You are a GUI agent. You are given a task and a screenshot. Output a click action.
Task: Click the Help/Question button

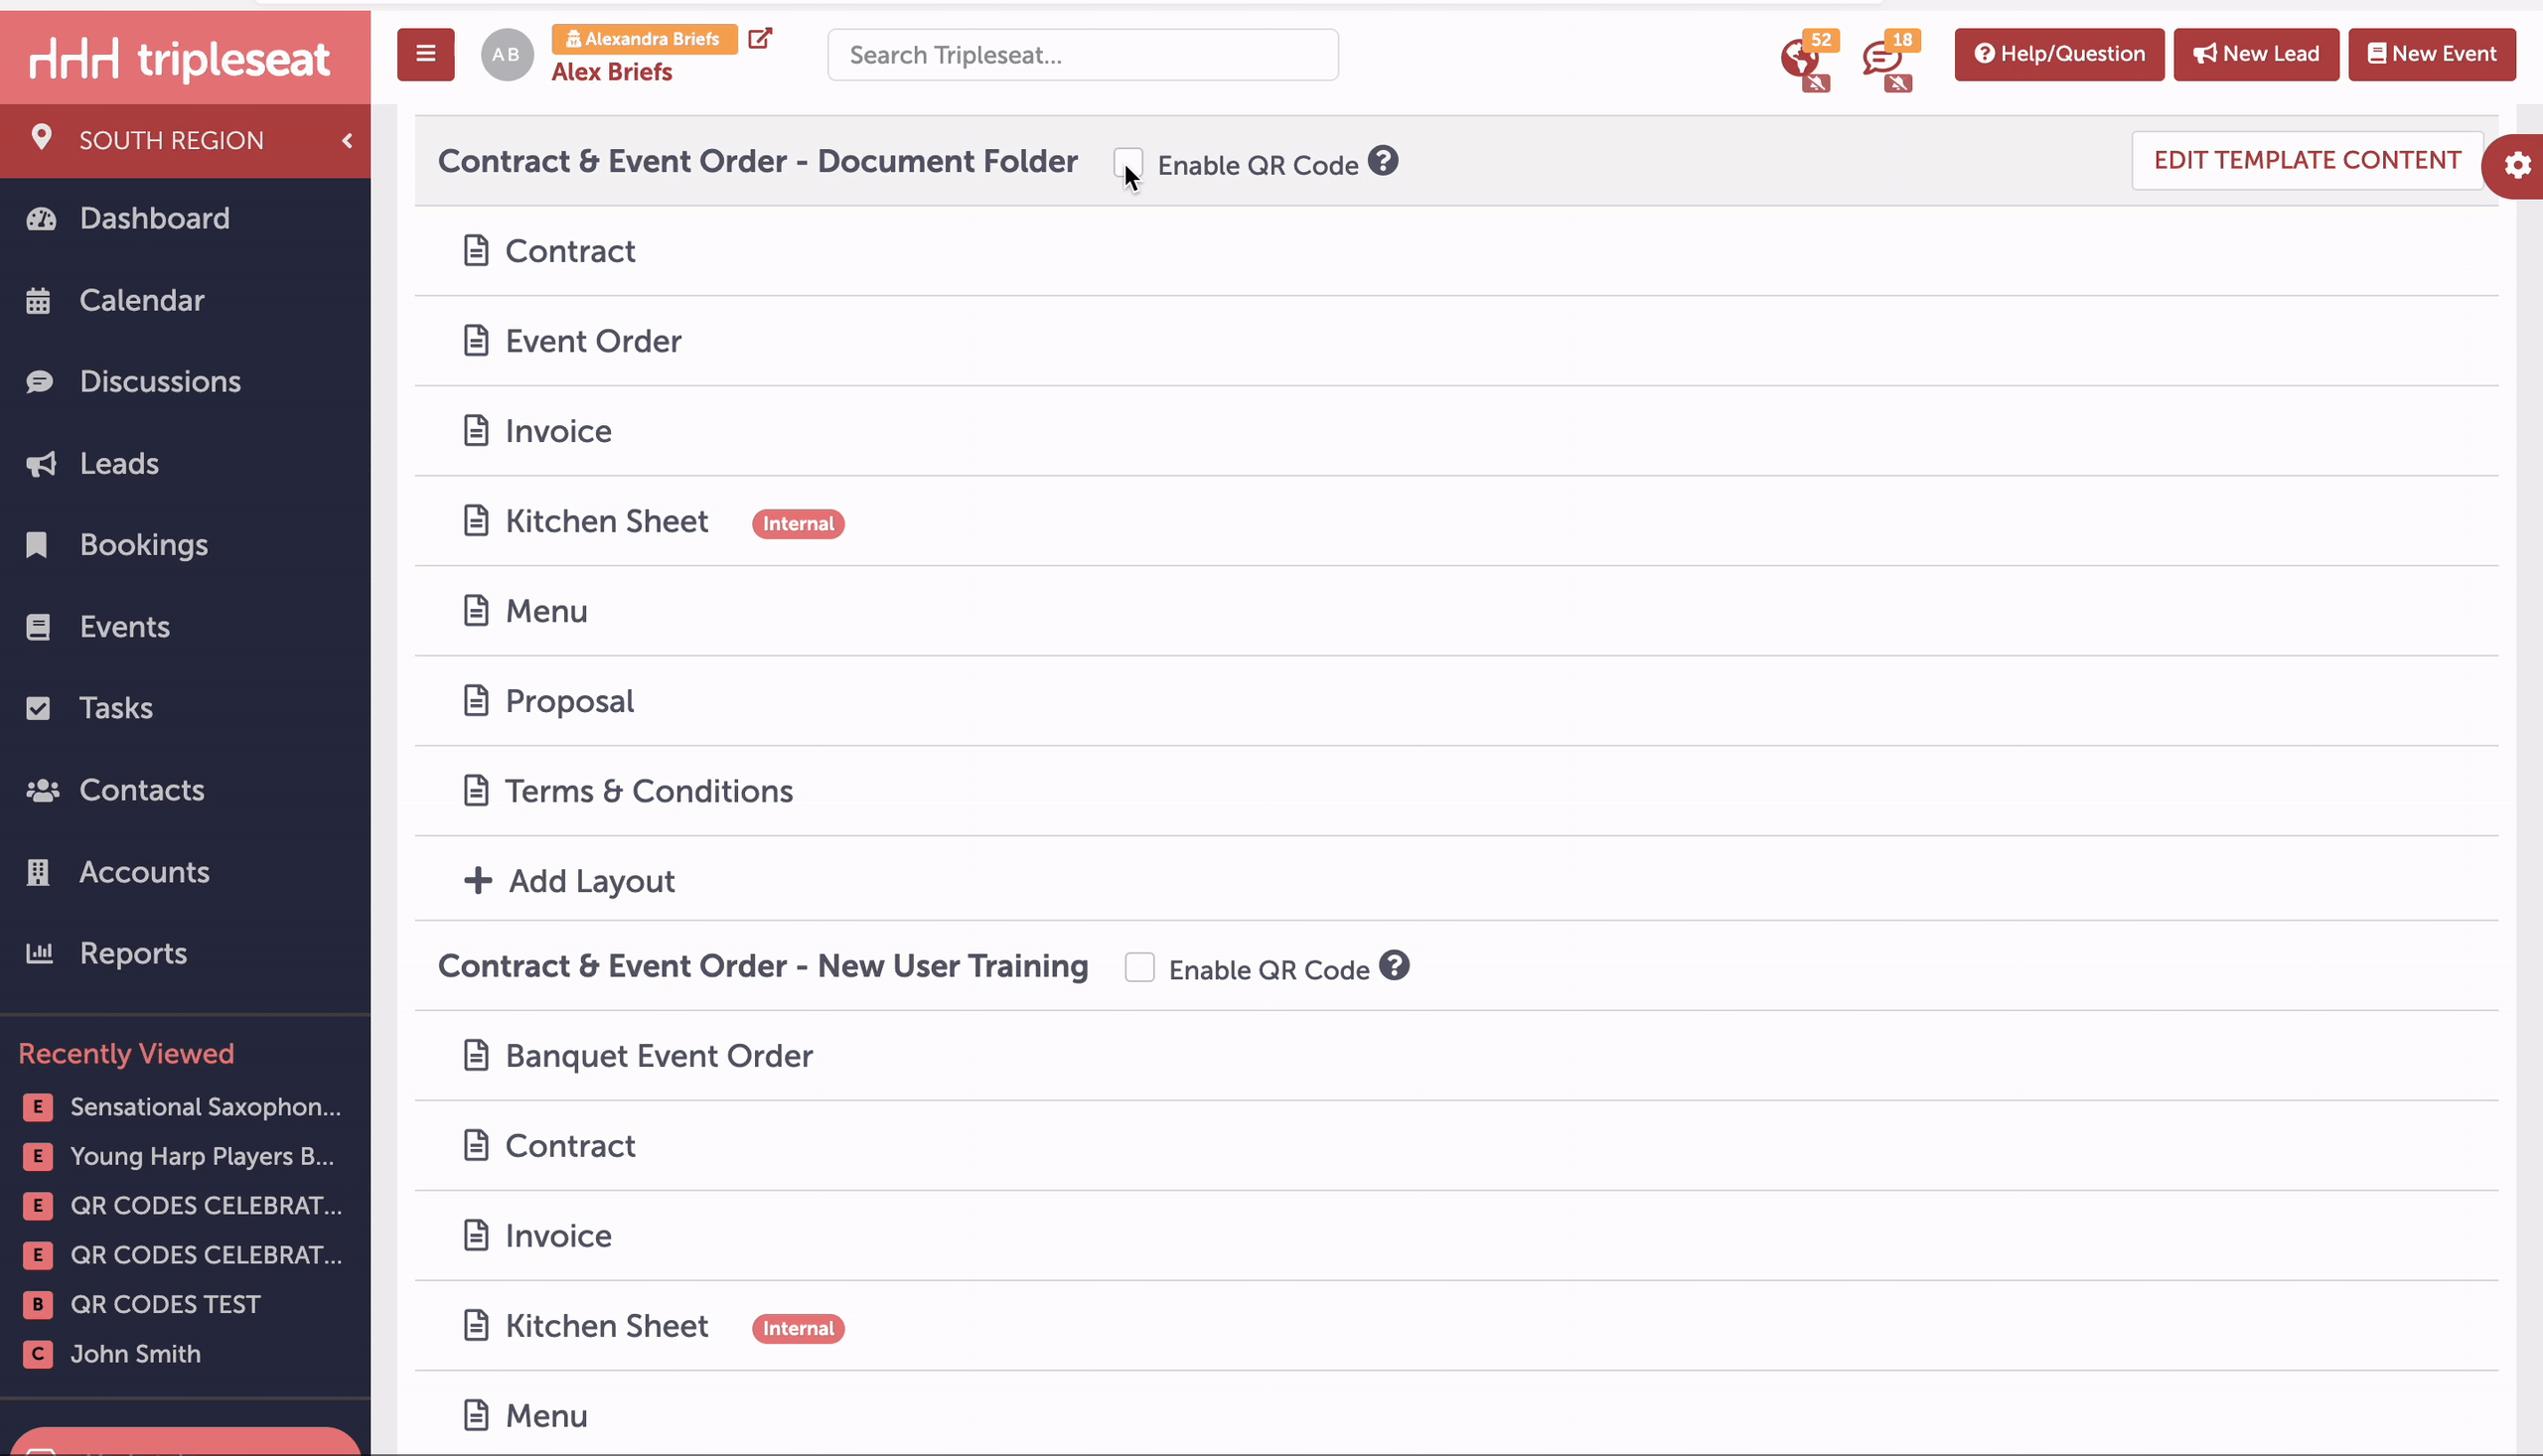2059,54
